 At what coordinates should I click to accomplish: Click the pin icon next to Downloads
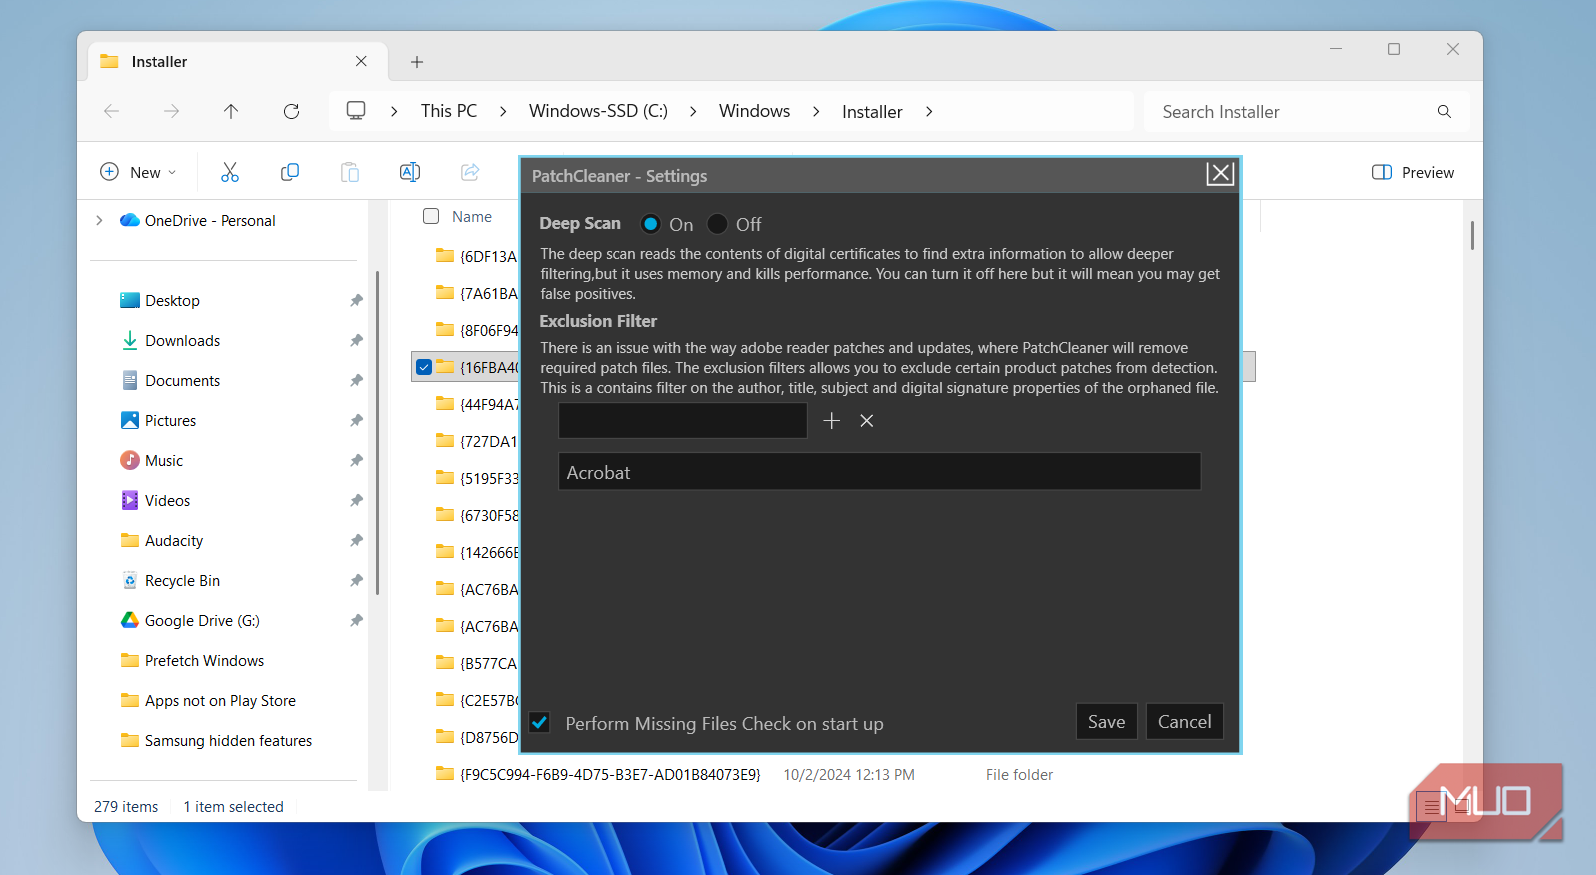coord(356,341)
